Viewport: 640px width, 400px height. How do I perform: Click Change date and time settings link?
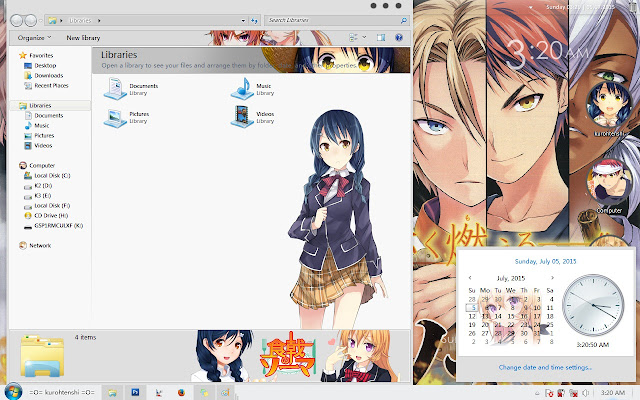545,367
